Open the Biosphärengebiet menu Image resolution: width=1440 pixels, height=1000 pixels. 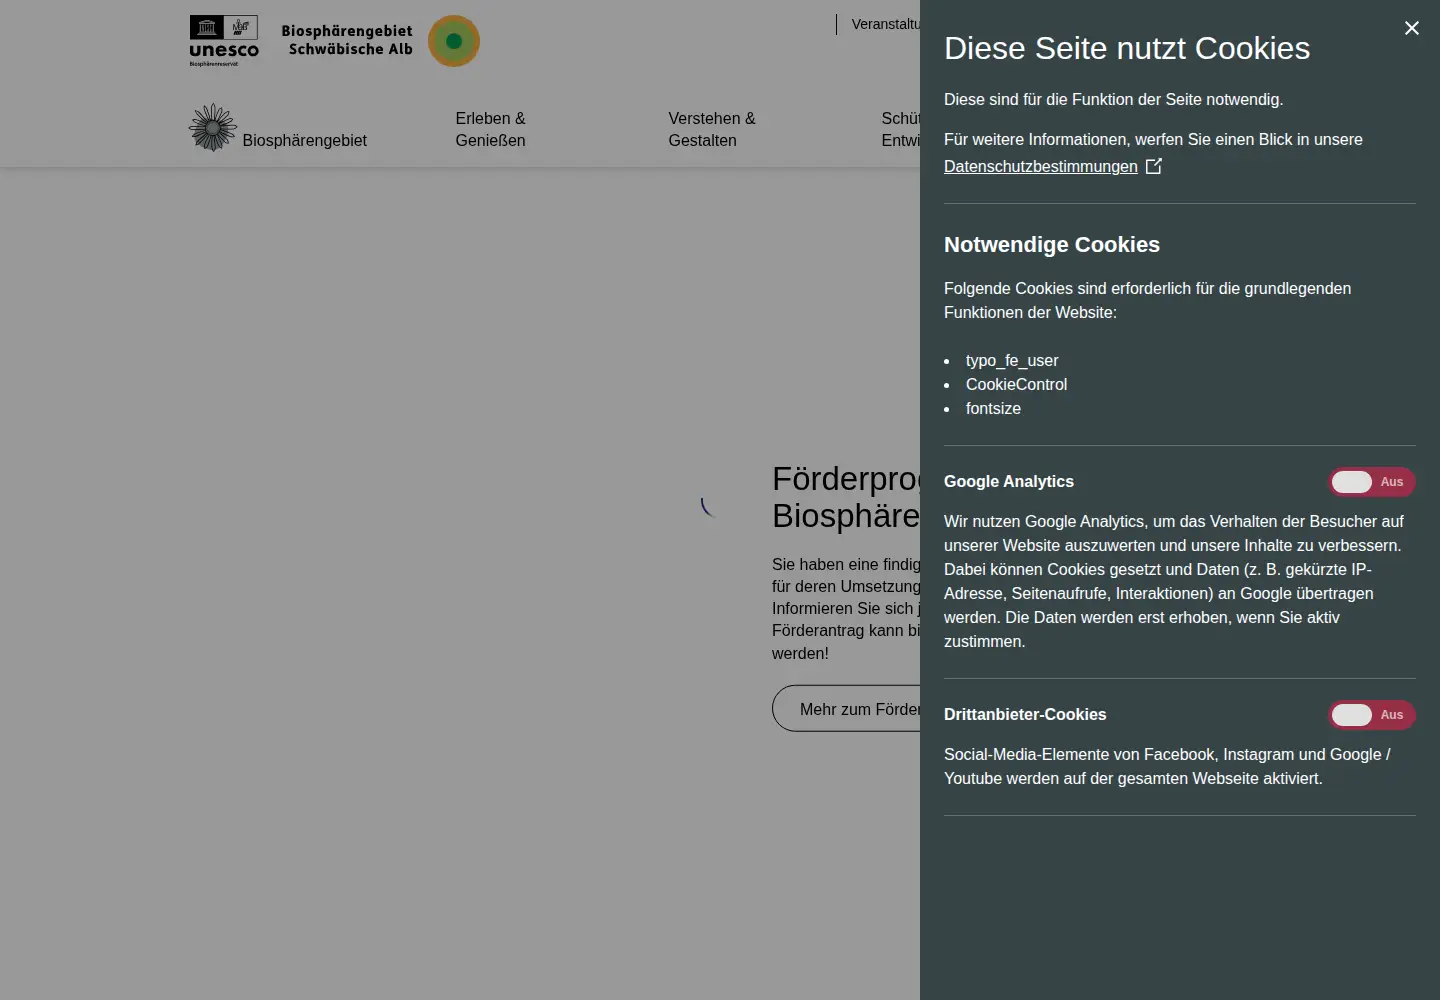(304, 141)
